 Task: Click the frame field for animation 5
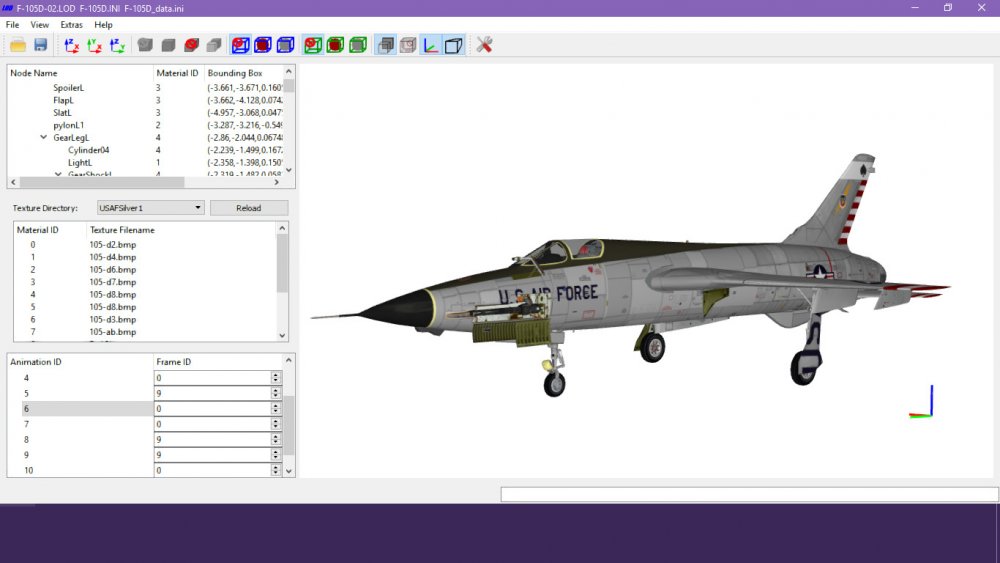point(212,393)
